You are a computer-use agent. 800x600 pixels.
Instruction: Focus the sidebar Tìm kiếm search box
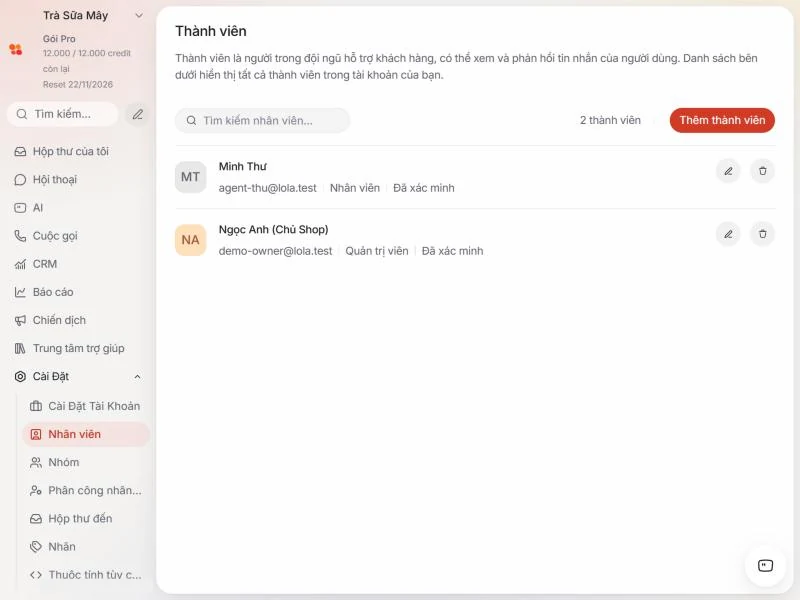tap(63, 114)
